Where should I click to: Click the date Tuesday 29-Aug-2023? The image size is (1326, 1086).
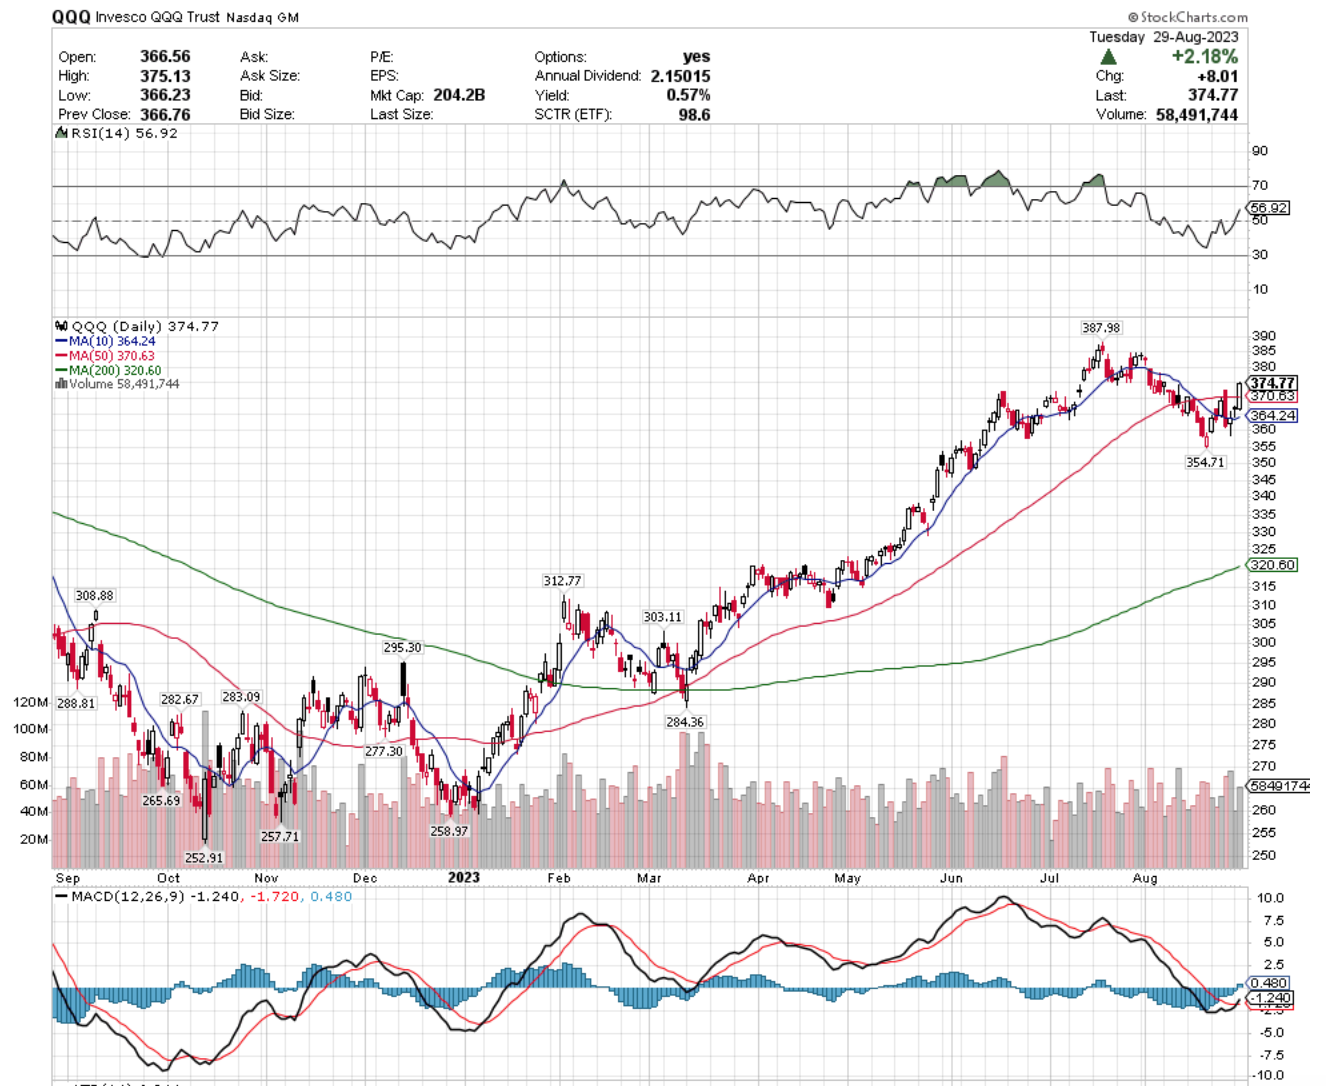point(1163,37)
